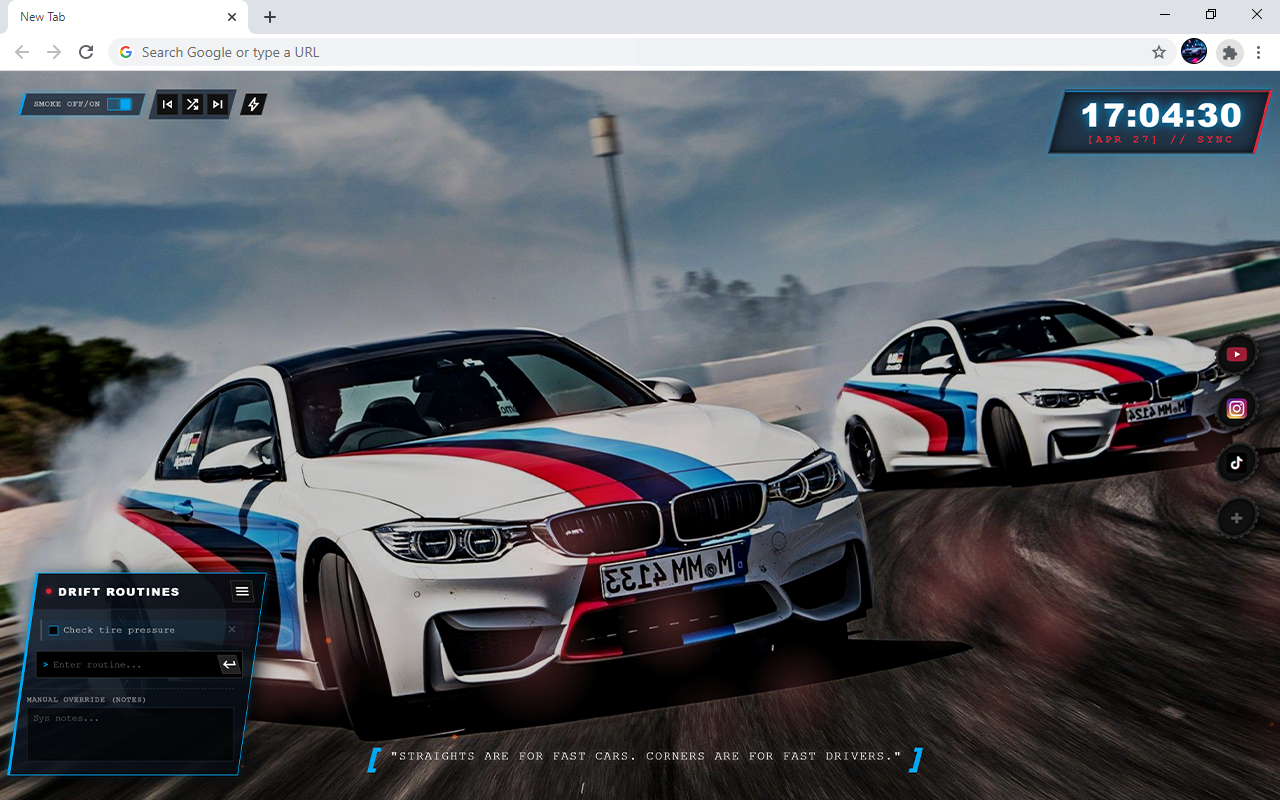Viewport: 1280px width, 800px height.
Task: Click the lightning bolt icon
Action: point(254,104)
